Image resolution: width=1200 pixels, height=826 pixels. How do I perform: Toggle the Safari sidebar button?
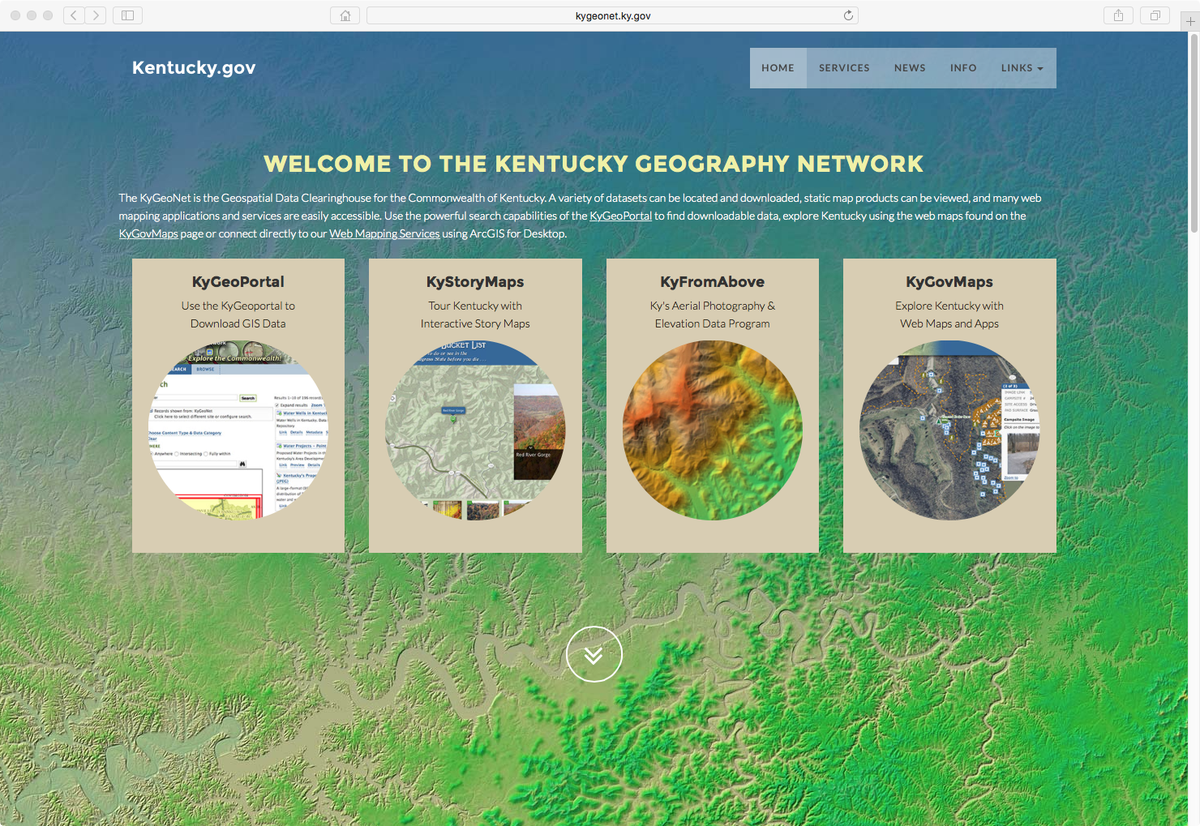[128, 15]
